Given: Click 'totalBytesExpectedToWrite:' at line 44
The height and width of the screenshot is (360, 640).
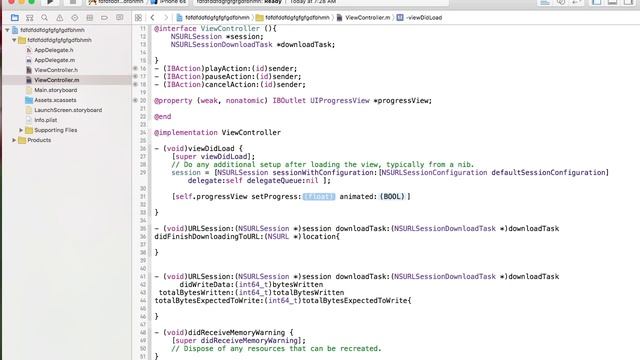Looking at the screenshot, I should [209, 300].
